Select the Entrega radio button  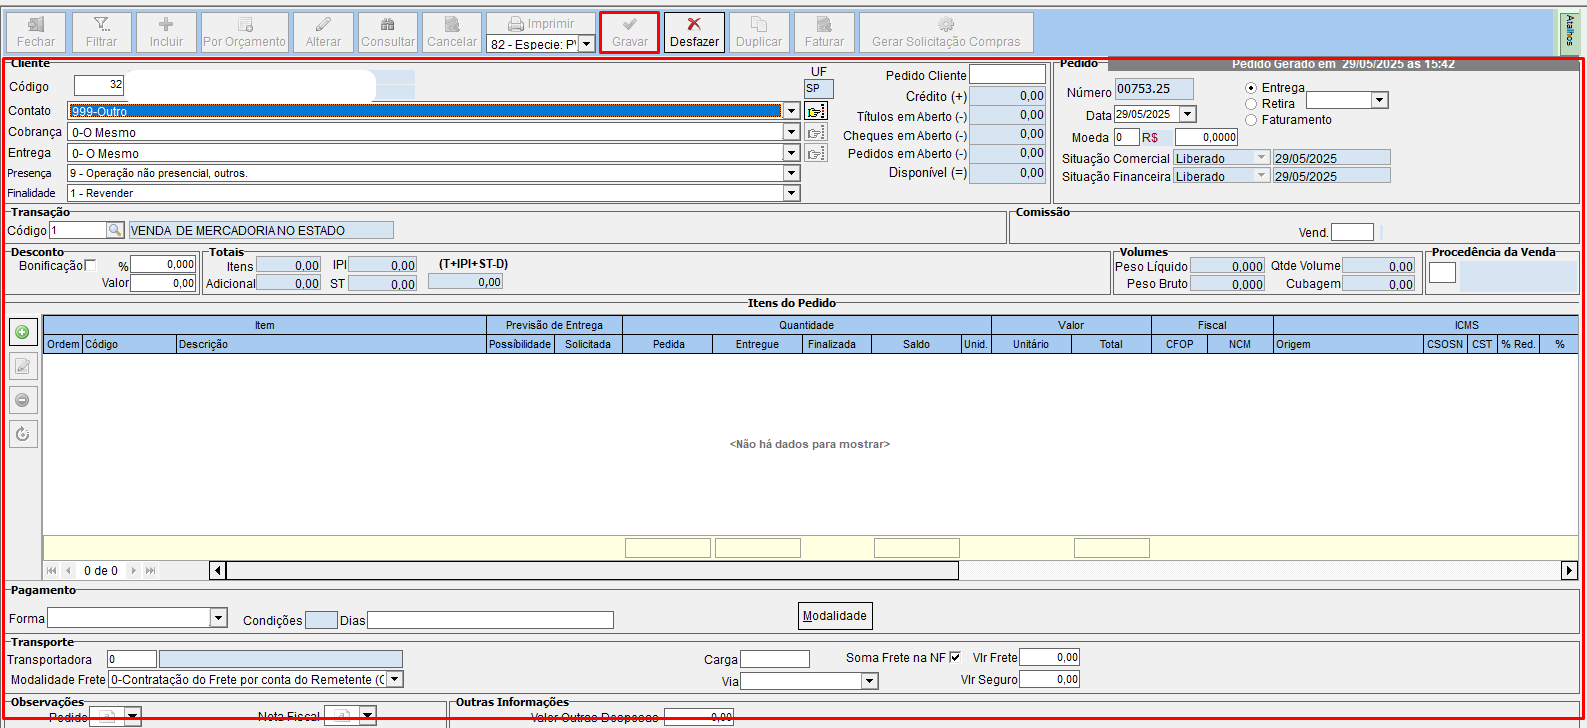(x=1251, y=88)
